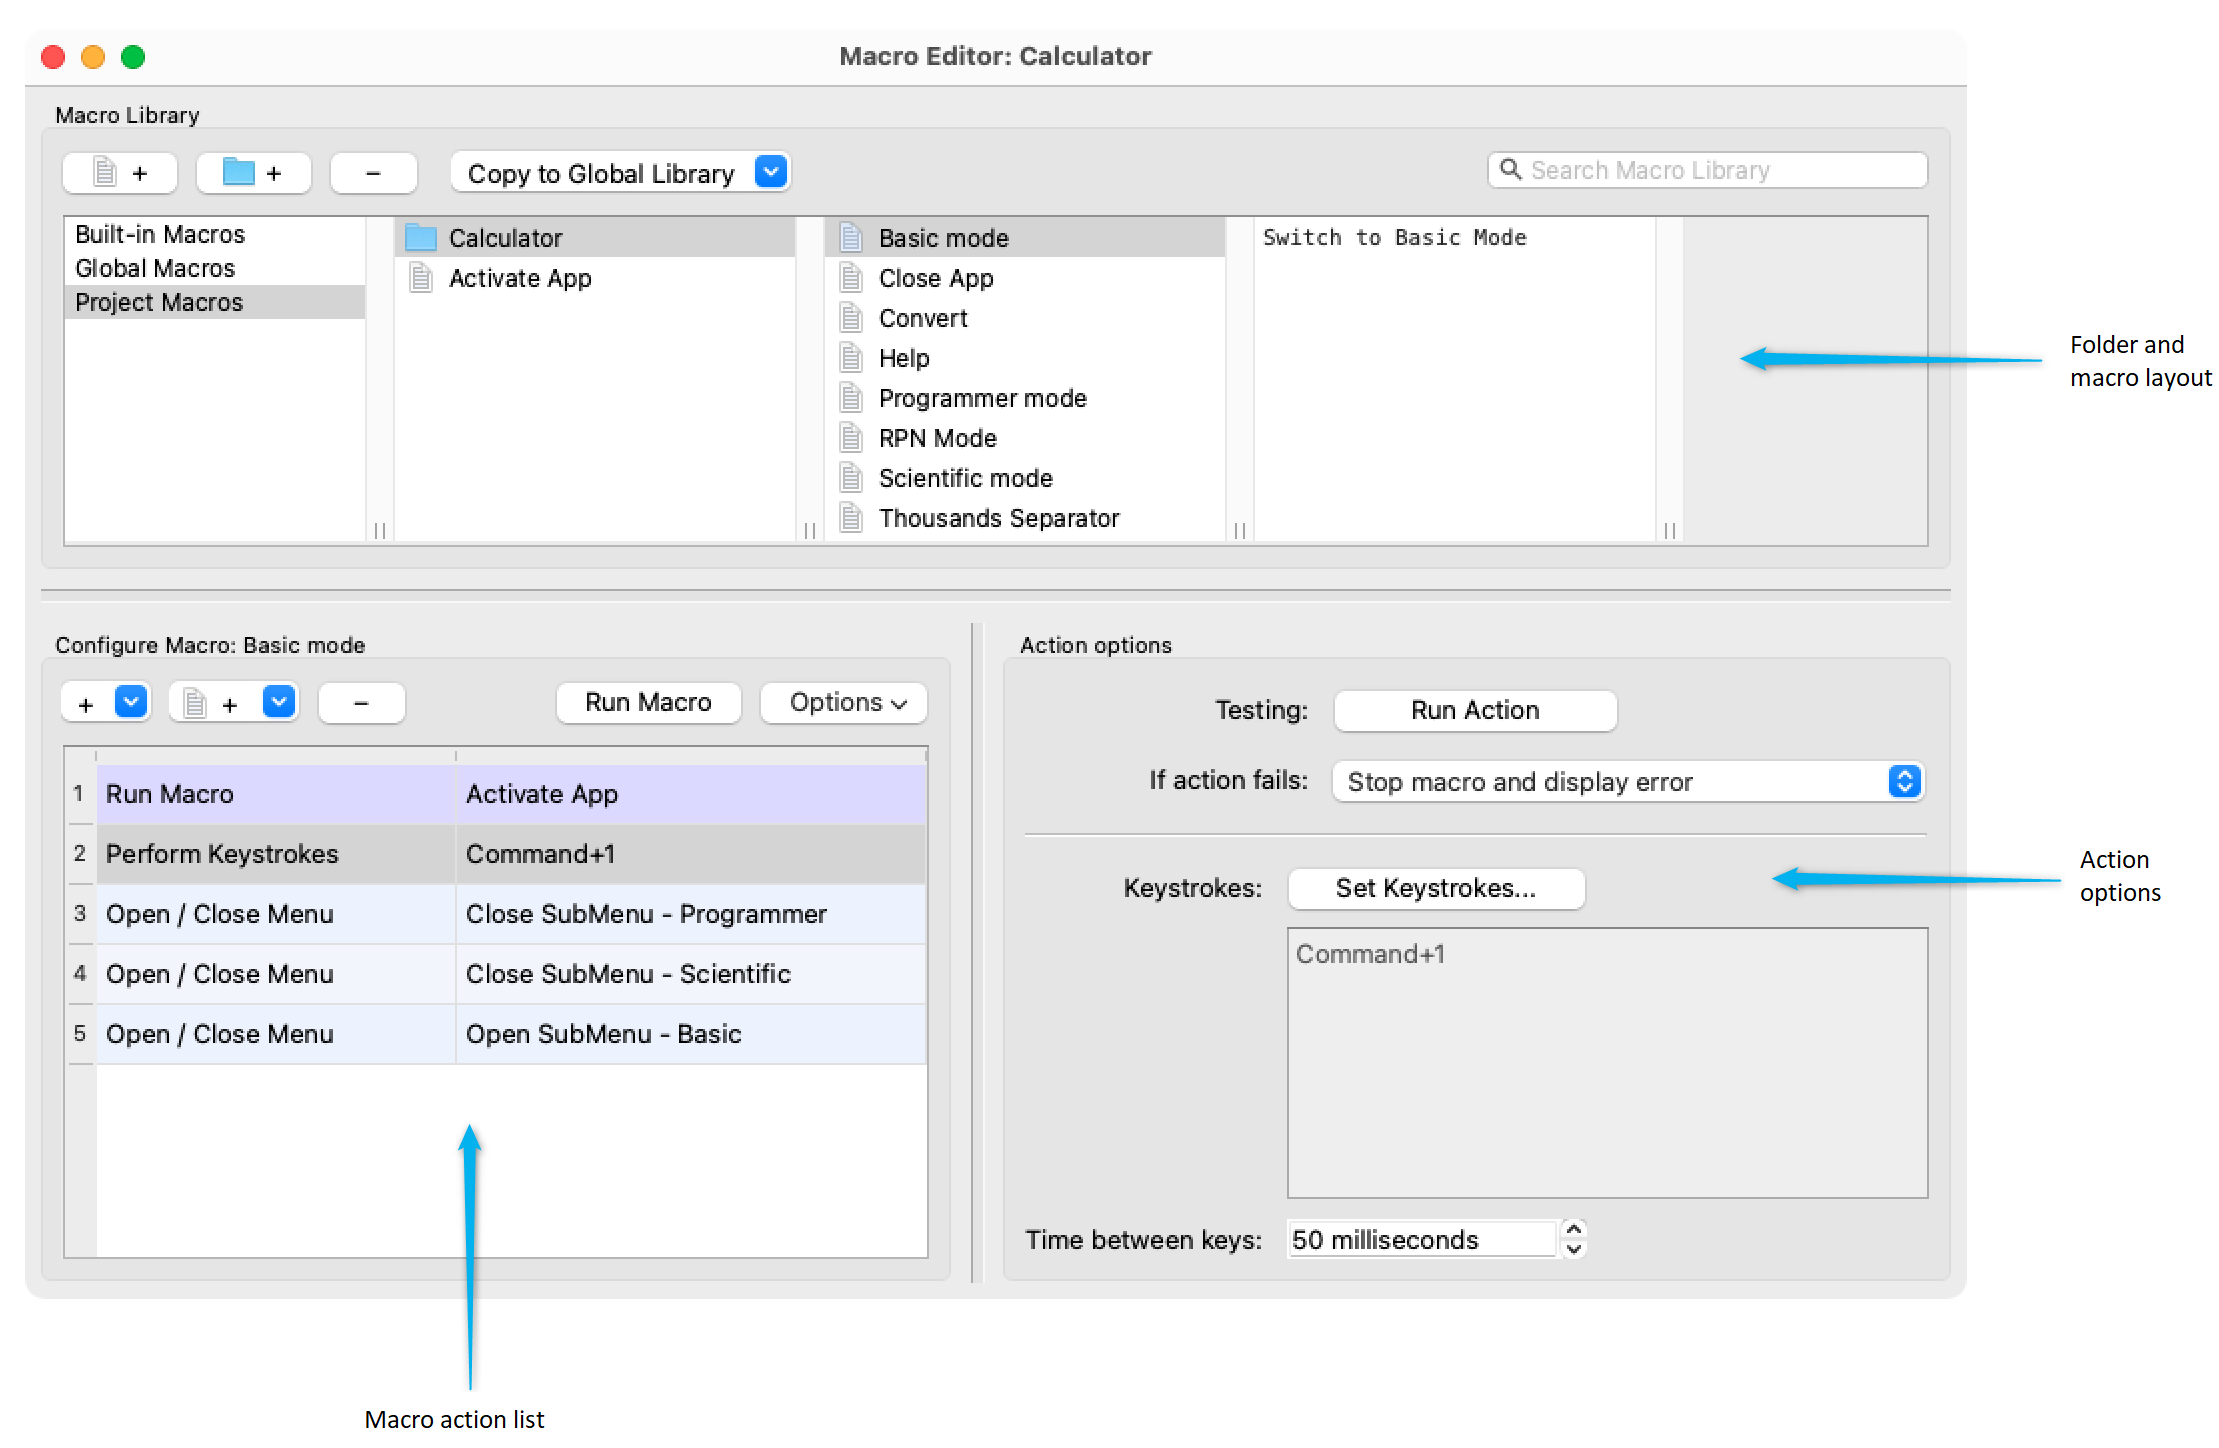Click the search magnifier in Macro Library
This screenshot has height=1448, width=2219.
pyautogui.click(x=1510, y=170)
